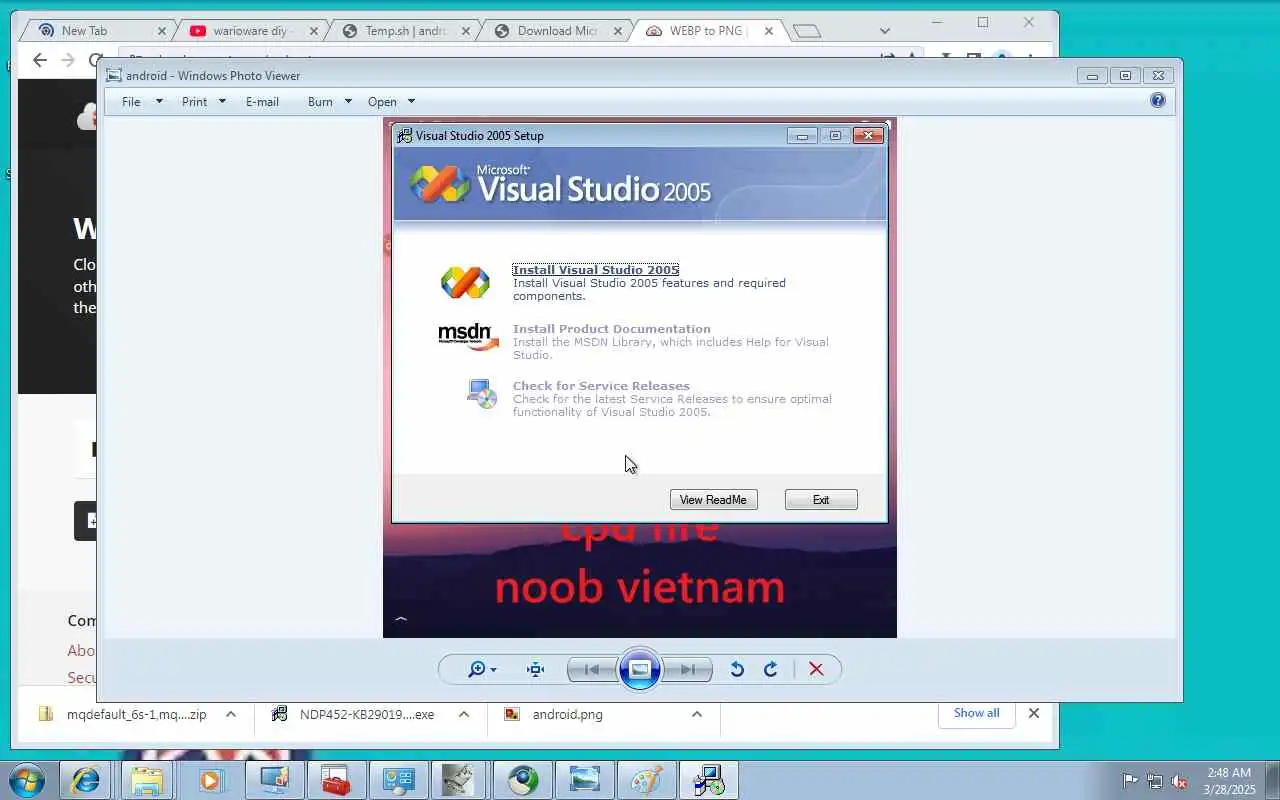Open options for NDP452-KB29019 exe download
The width and height of the screenshot is (1280, 800).
464,714
